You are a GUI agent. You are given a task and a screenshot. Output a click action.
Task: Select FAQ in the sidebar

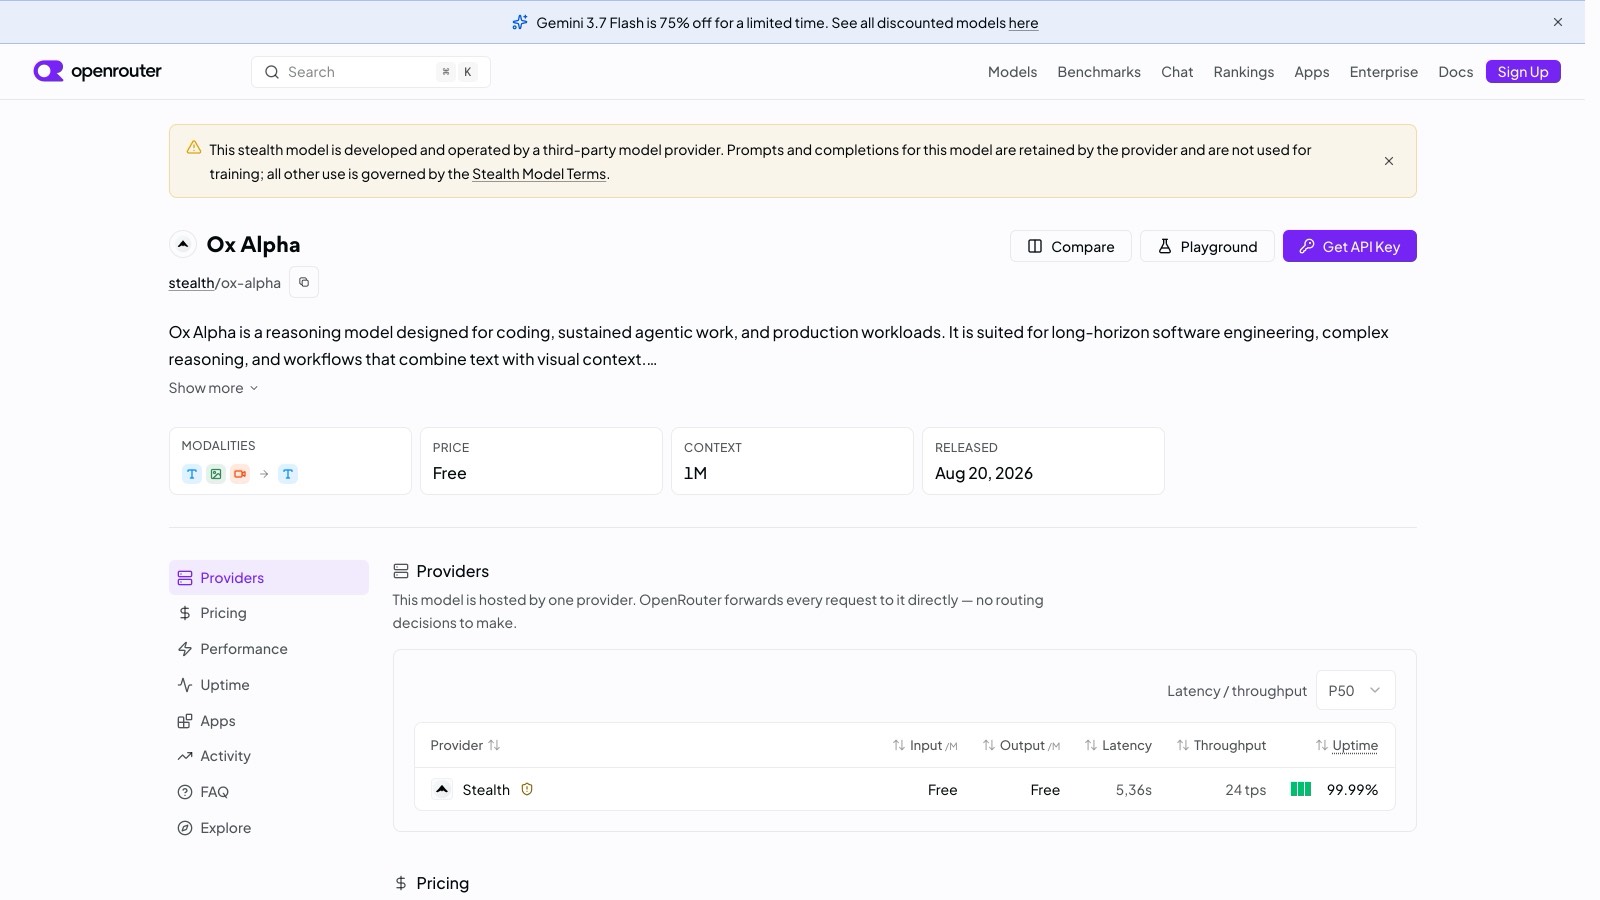coord(268,792)
